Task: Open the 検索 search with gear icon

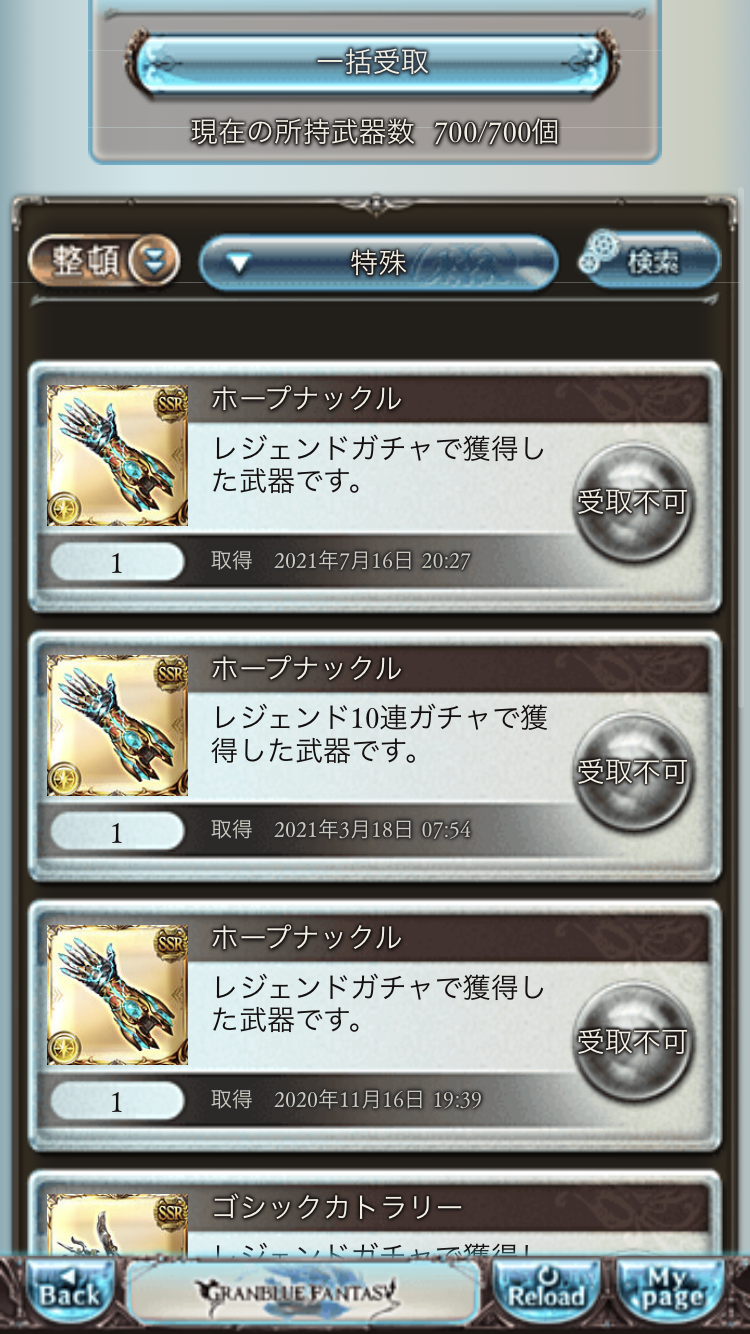Action: coord(649,261)
